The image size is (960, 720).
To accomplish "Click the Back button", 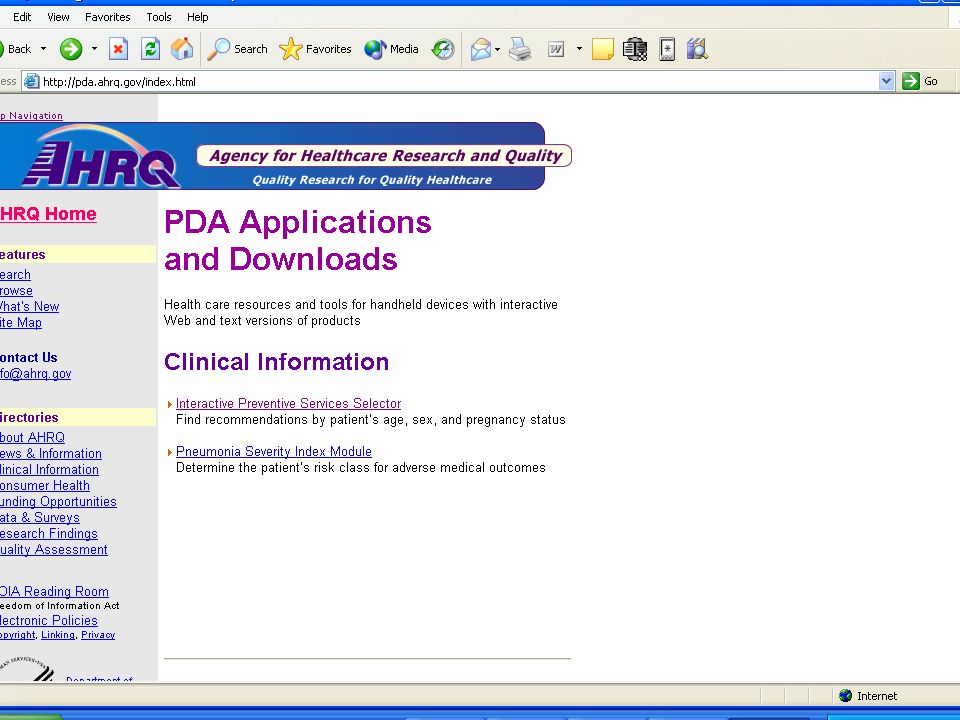I will pyautogui.click(x=16, y=49).
